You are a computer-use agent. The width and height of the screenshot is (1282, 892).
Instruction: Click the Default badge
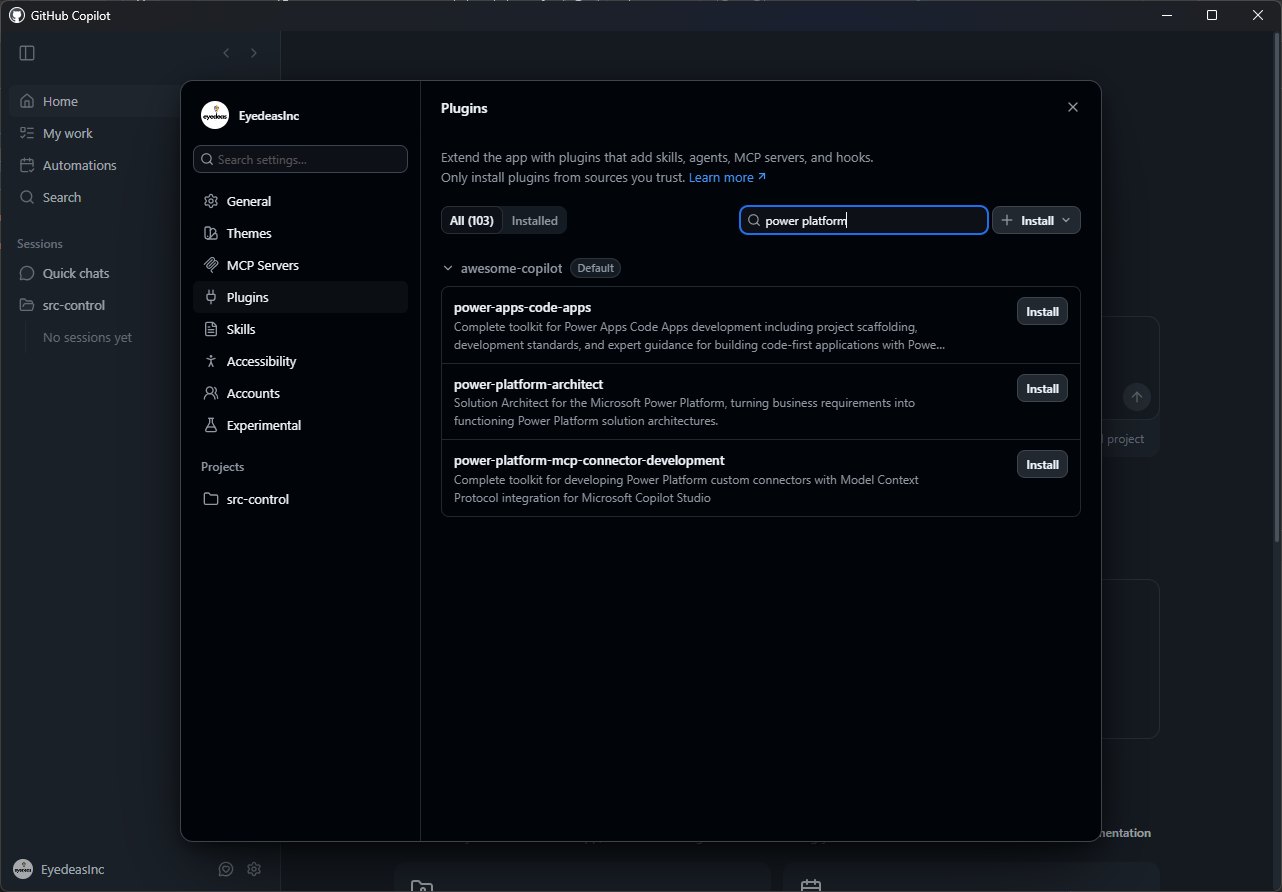(595, 268)
